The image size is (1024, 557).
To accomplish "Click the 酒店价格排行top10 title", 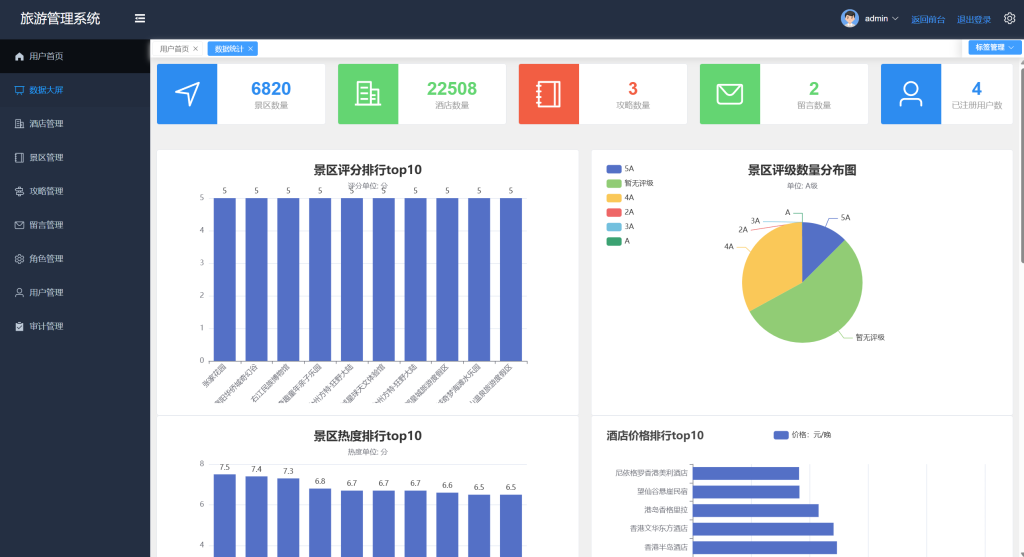I will click(x=655, y=436).
